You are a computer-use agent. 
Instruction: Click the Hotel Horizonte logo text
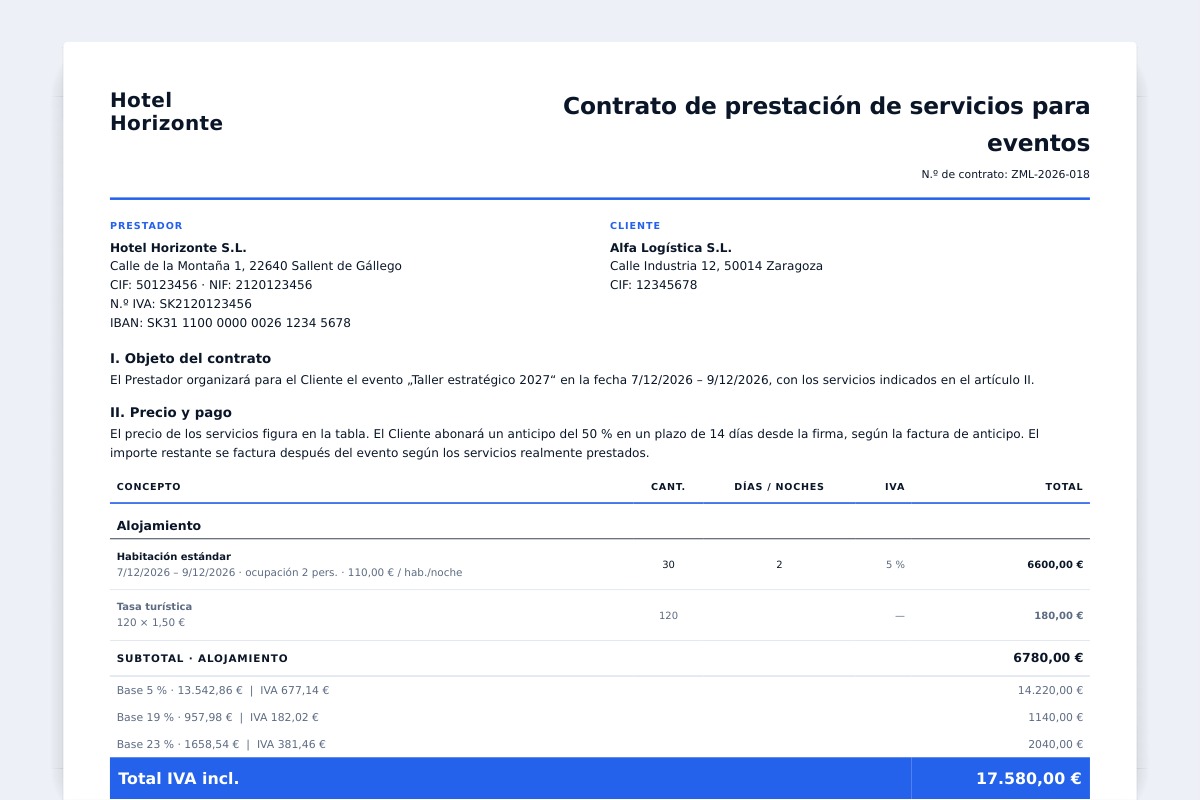(166, 112)
